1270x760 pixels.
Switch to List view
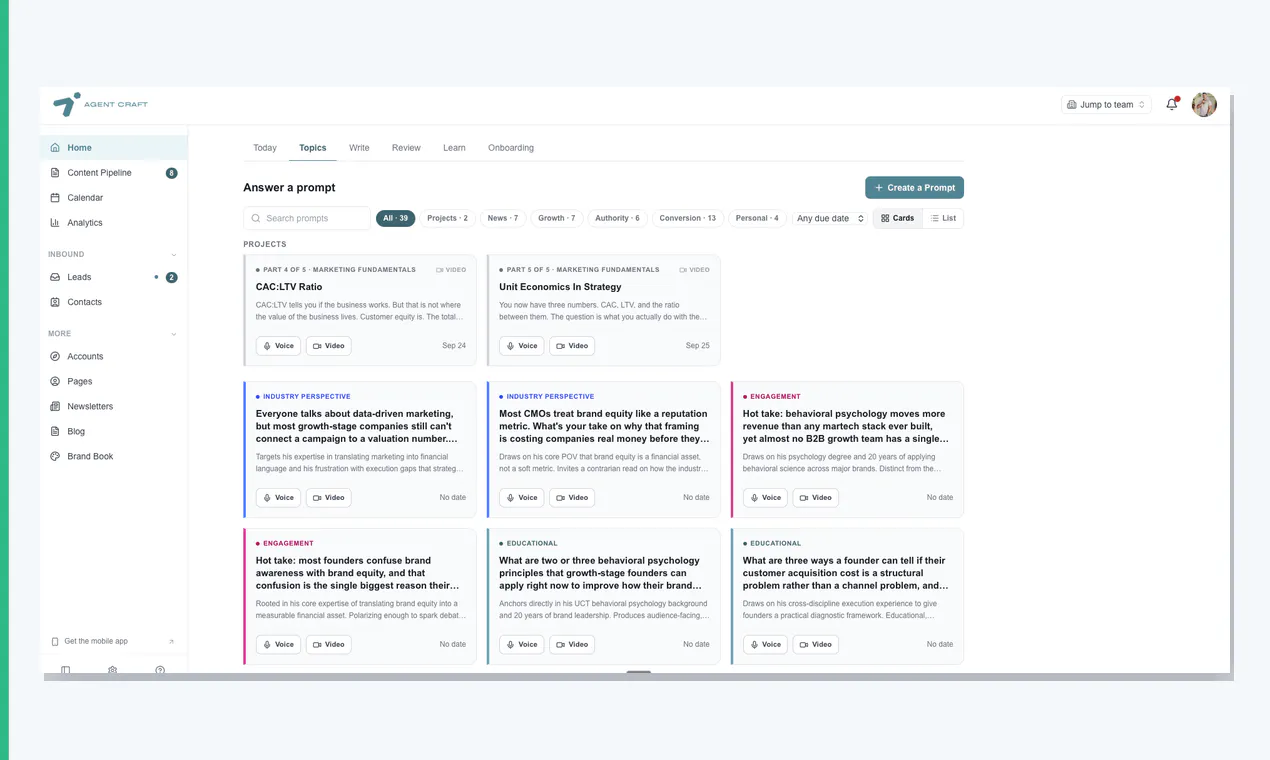[943, 218]
